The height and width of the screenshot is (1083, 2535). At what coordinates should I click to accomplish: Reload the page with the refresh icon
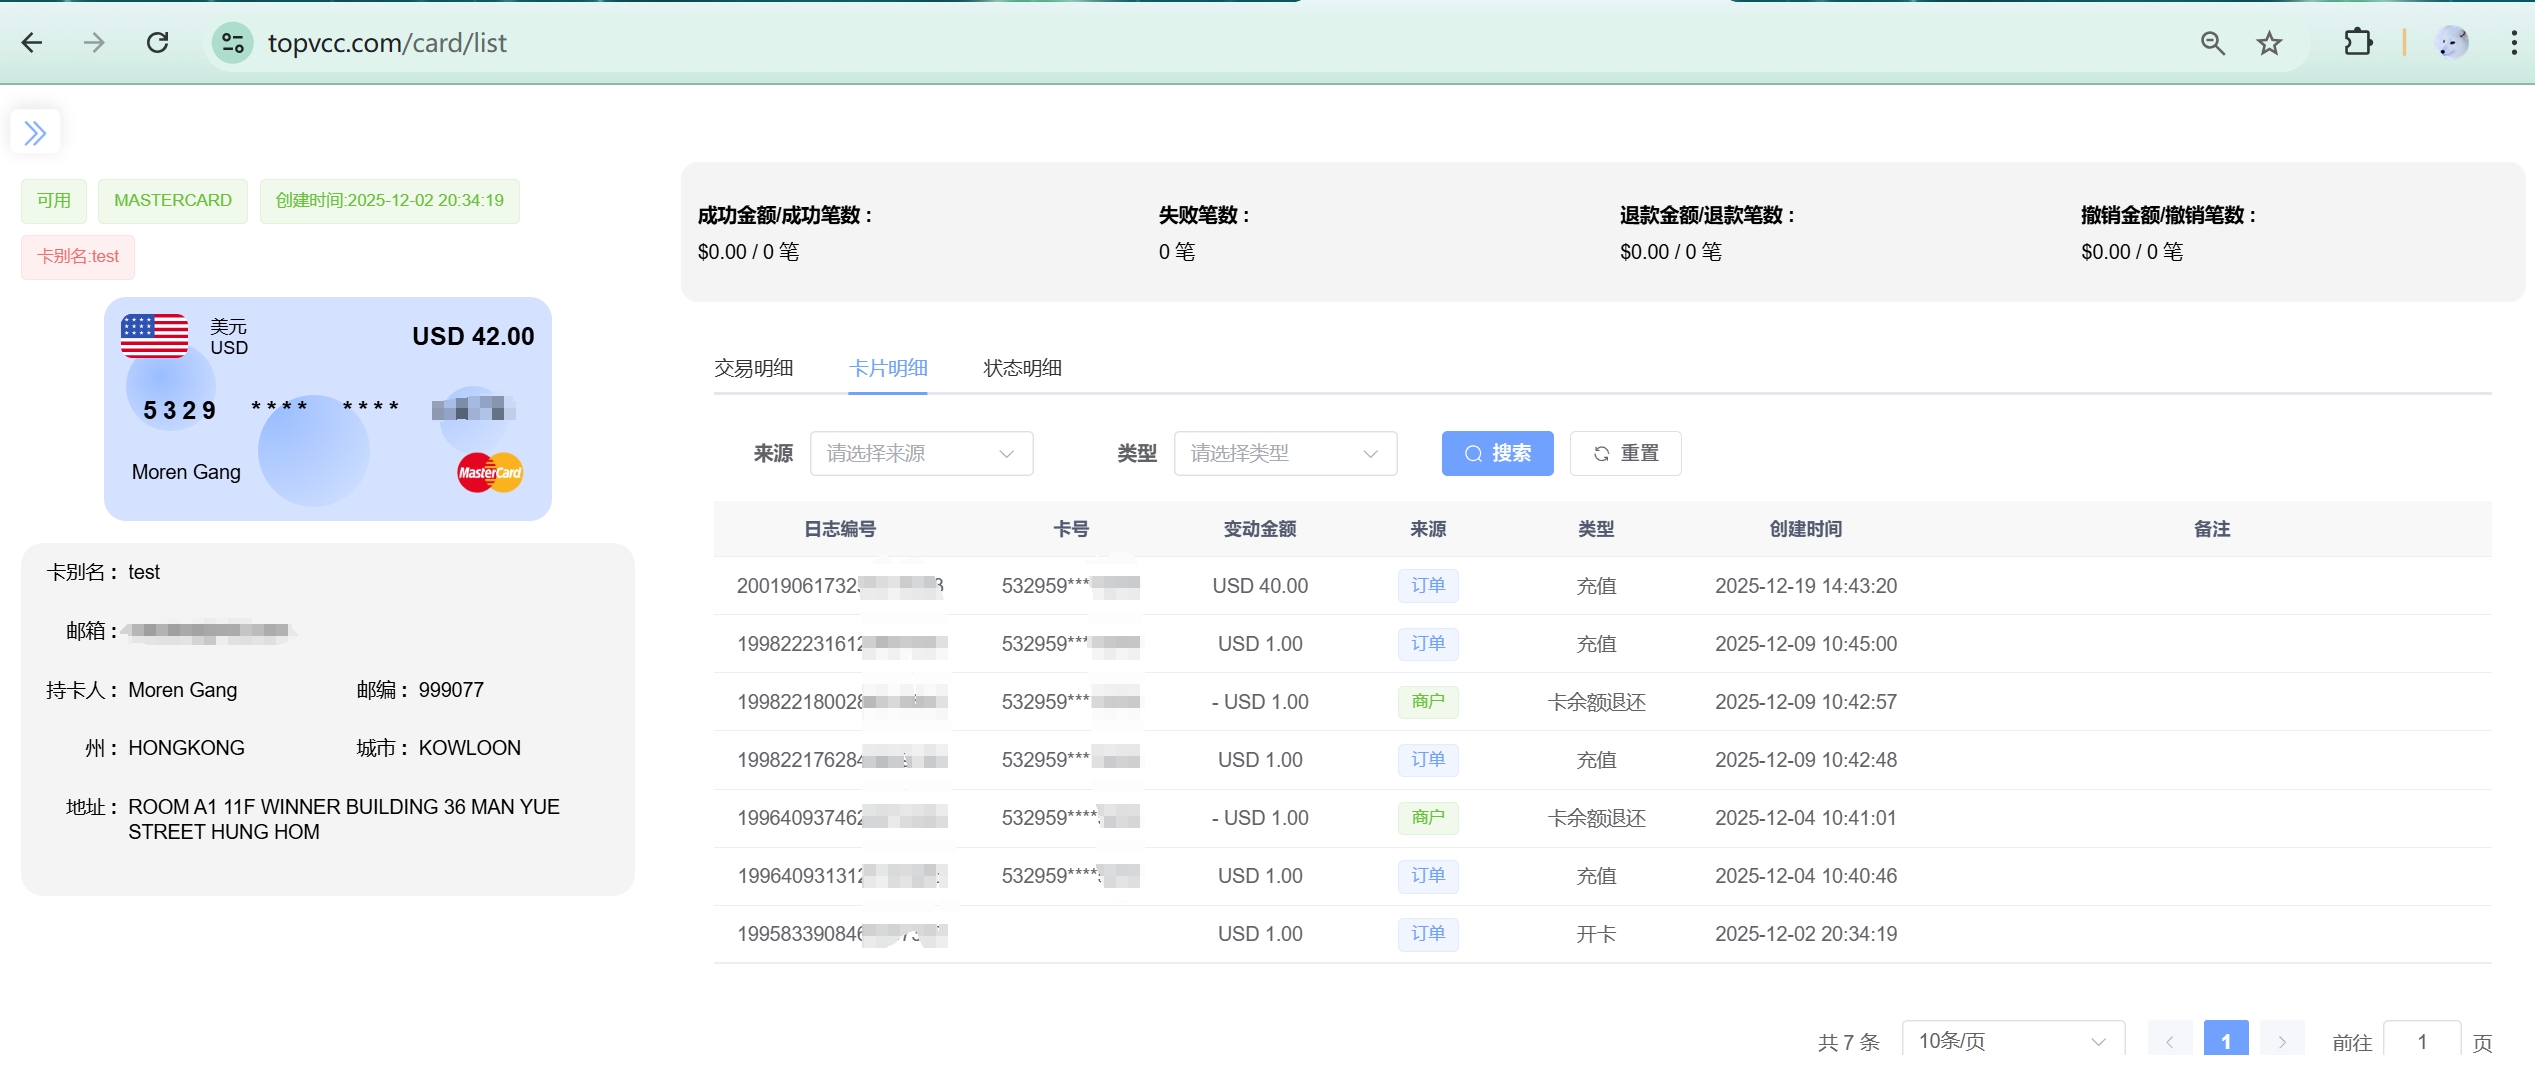pos(157,43)
